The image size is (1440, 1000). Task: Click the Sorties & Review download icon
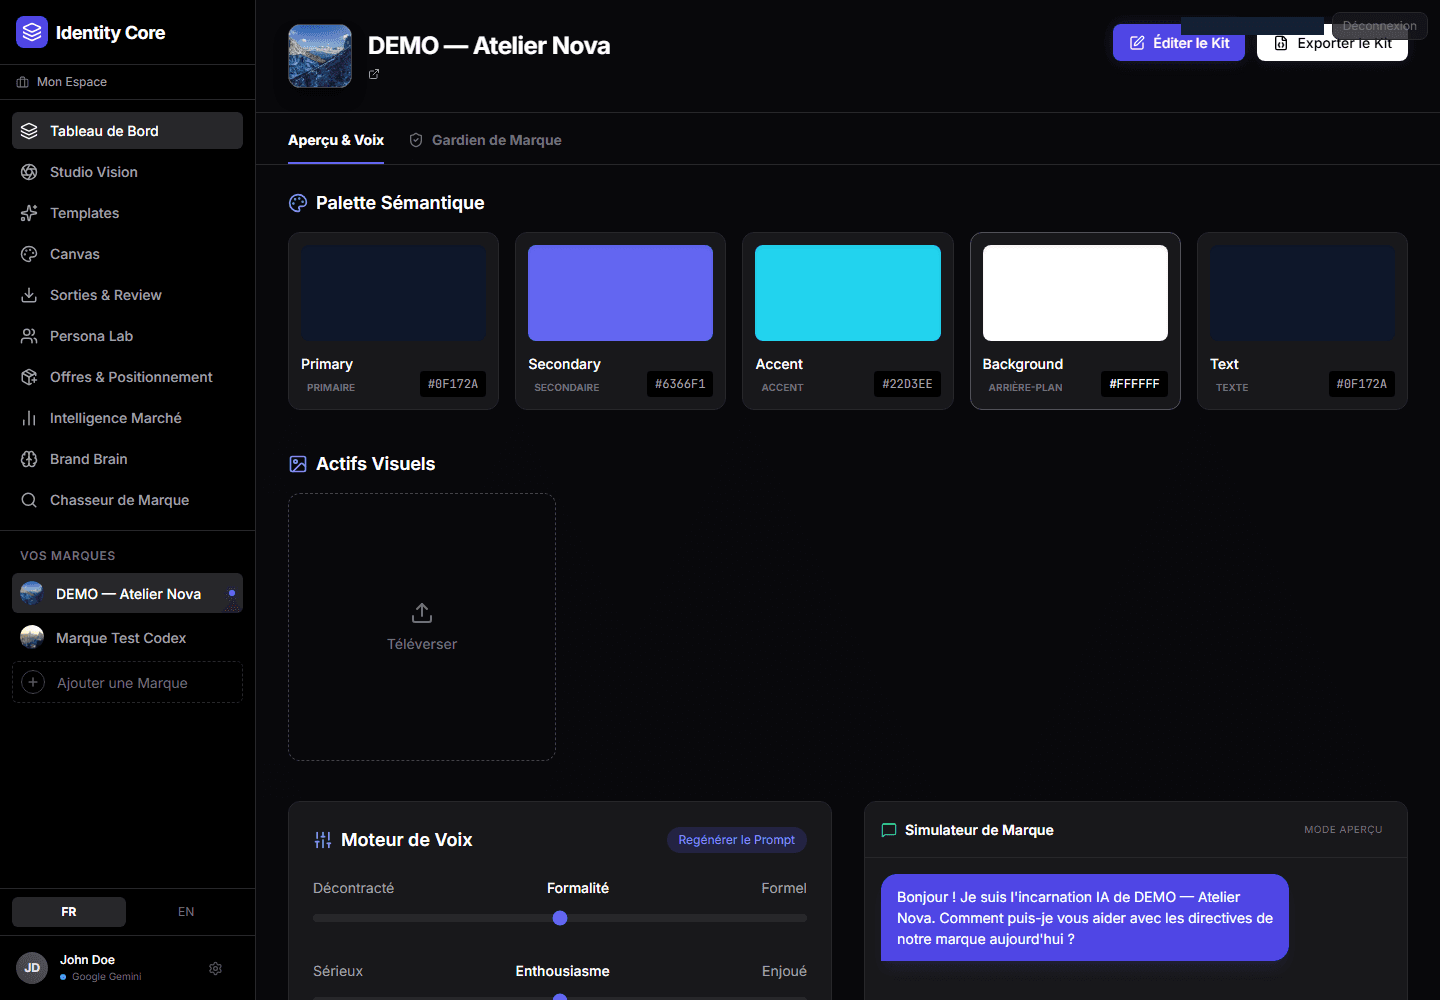point(29,295)
